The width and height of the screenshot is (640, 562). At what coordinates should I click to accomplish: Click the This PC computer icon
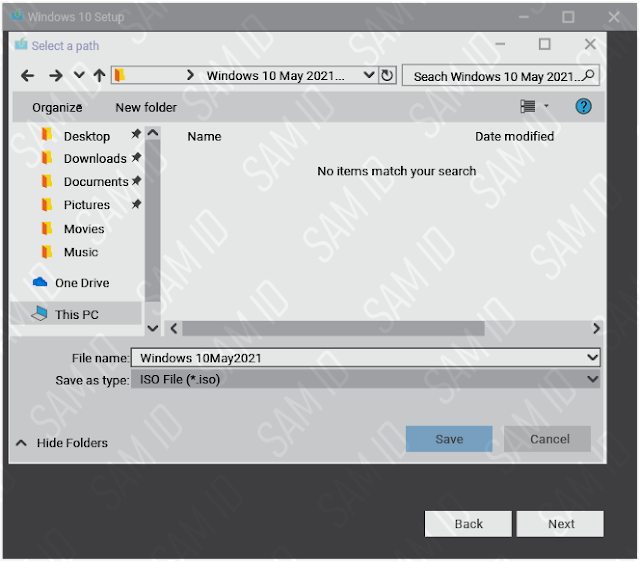40,313
